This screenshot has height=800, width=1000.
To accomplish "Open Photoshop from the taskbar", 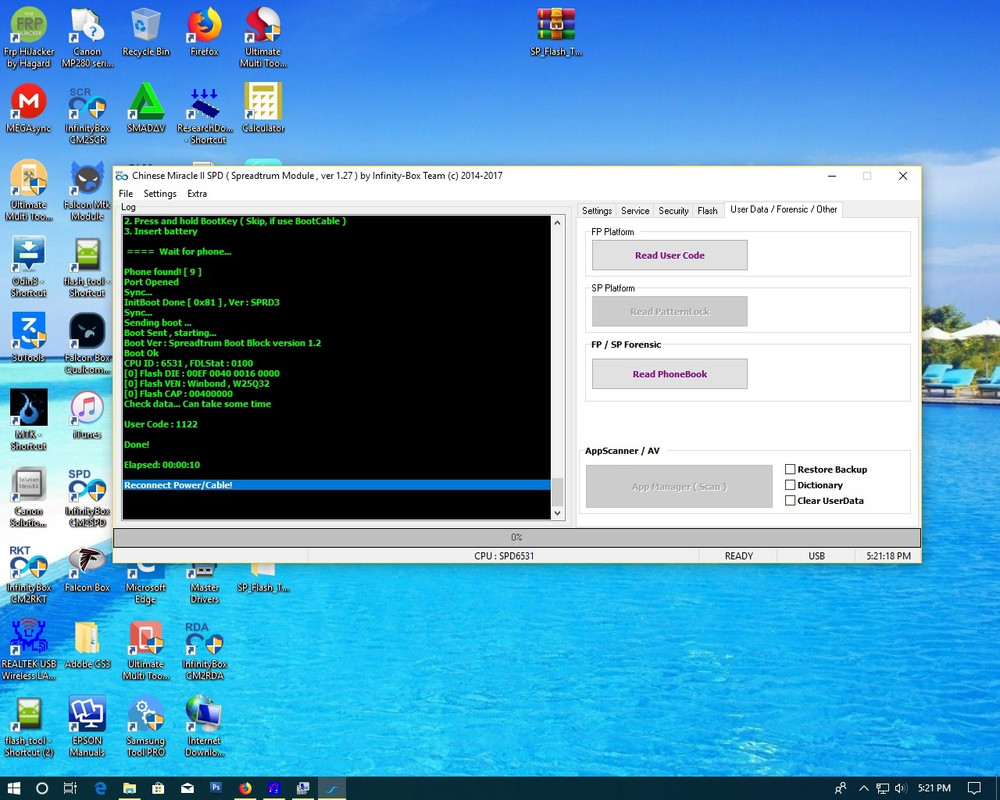I will tap(216, 788).
